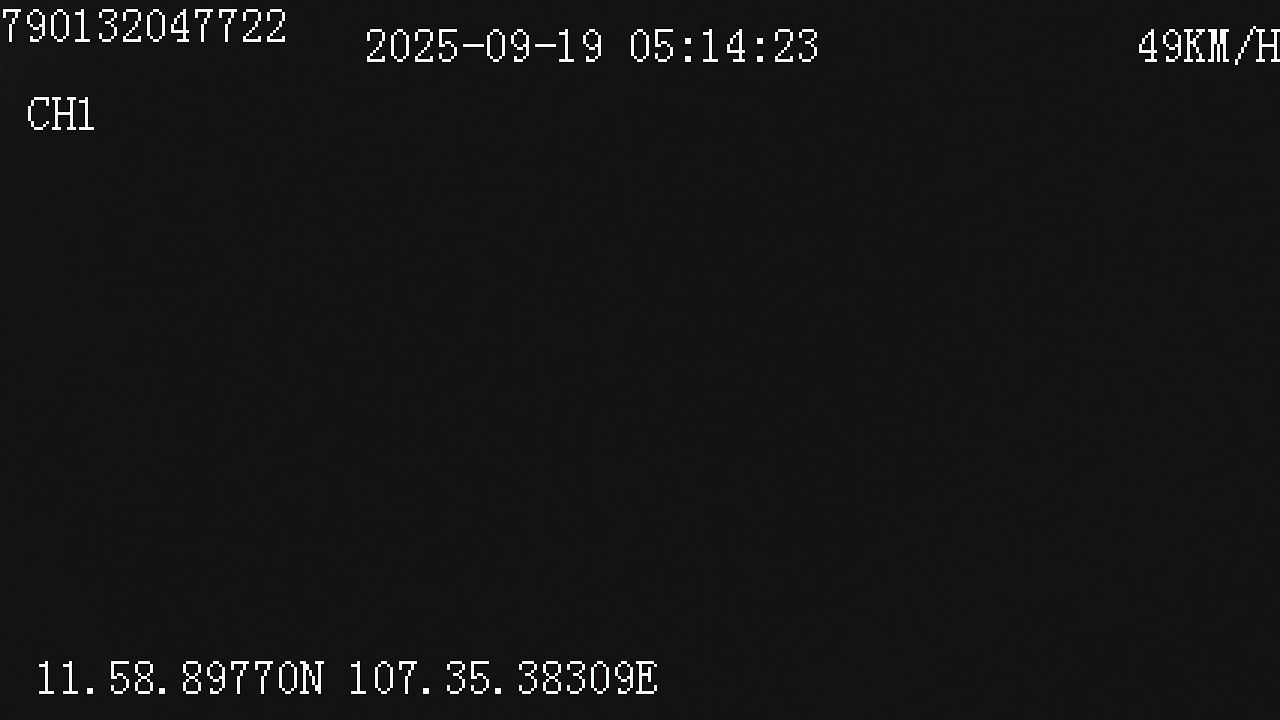Select the device ID 790132047722

pos(143,26)
